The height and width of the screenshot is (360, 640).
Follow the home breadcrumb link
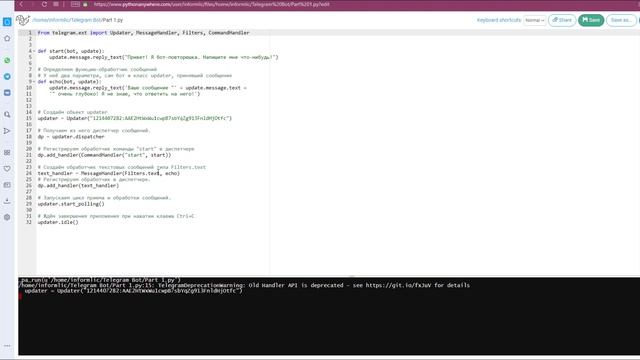tap(40, 20)
